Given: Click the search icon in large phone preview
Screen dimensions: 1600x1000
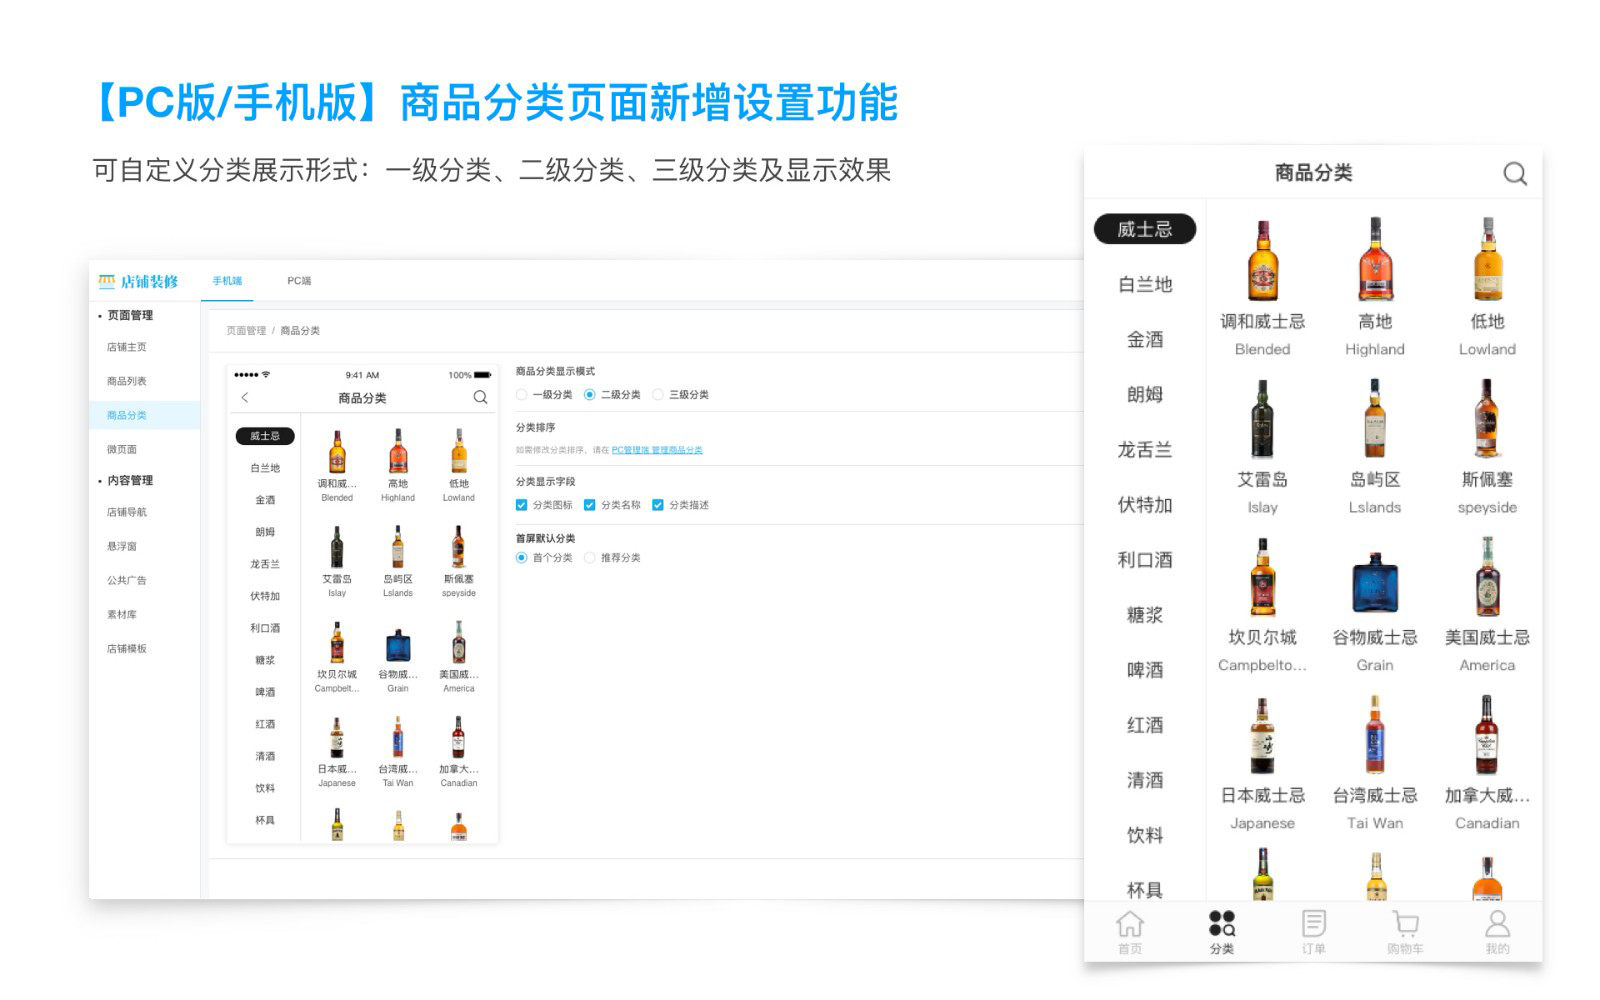Looking at the screenshot, I should coord(1514,174).
